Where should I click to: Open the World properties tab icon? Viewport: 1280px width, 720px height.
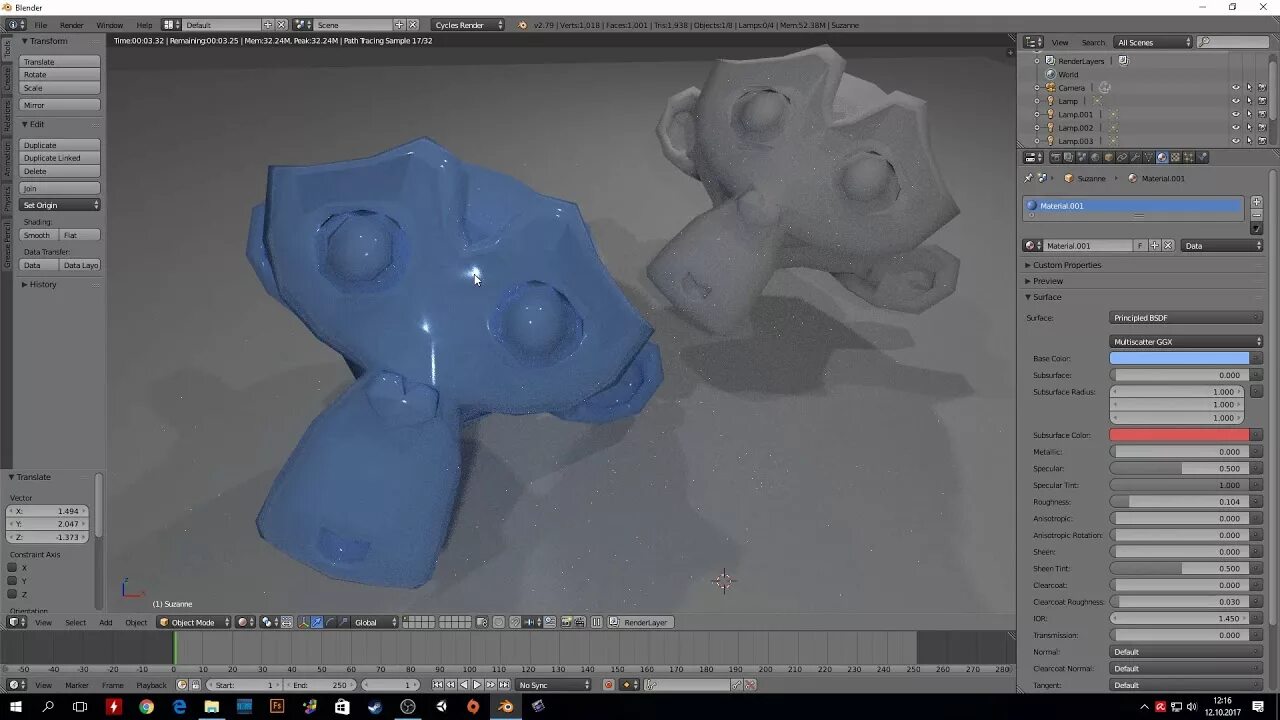tap(1095, 157)
